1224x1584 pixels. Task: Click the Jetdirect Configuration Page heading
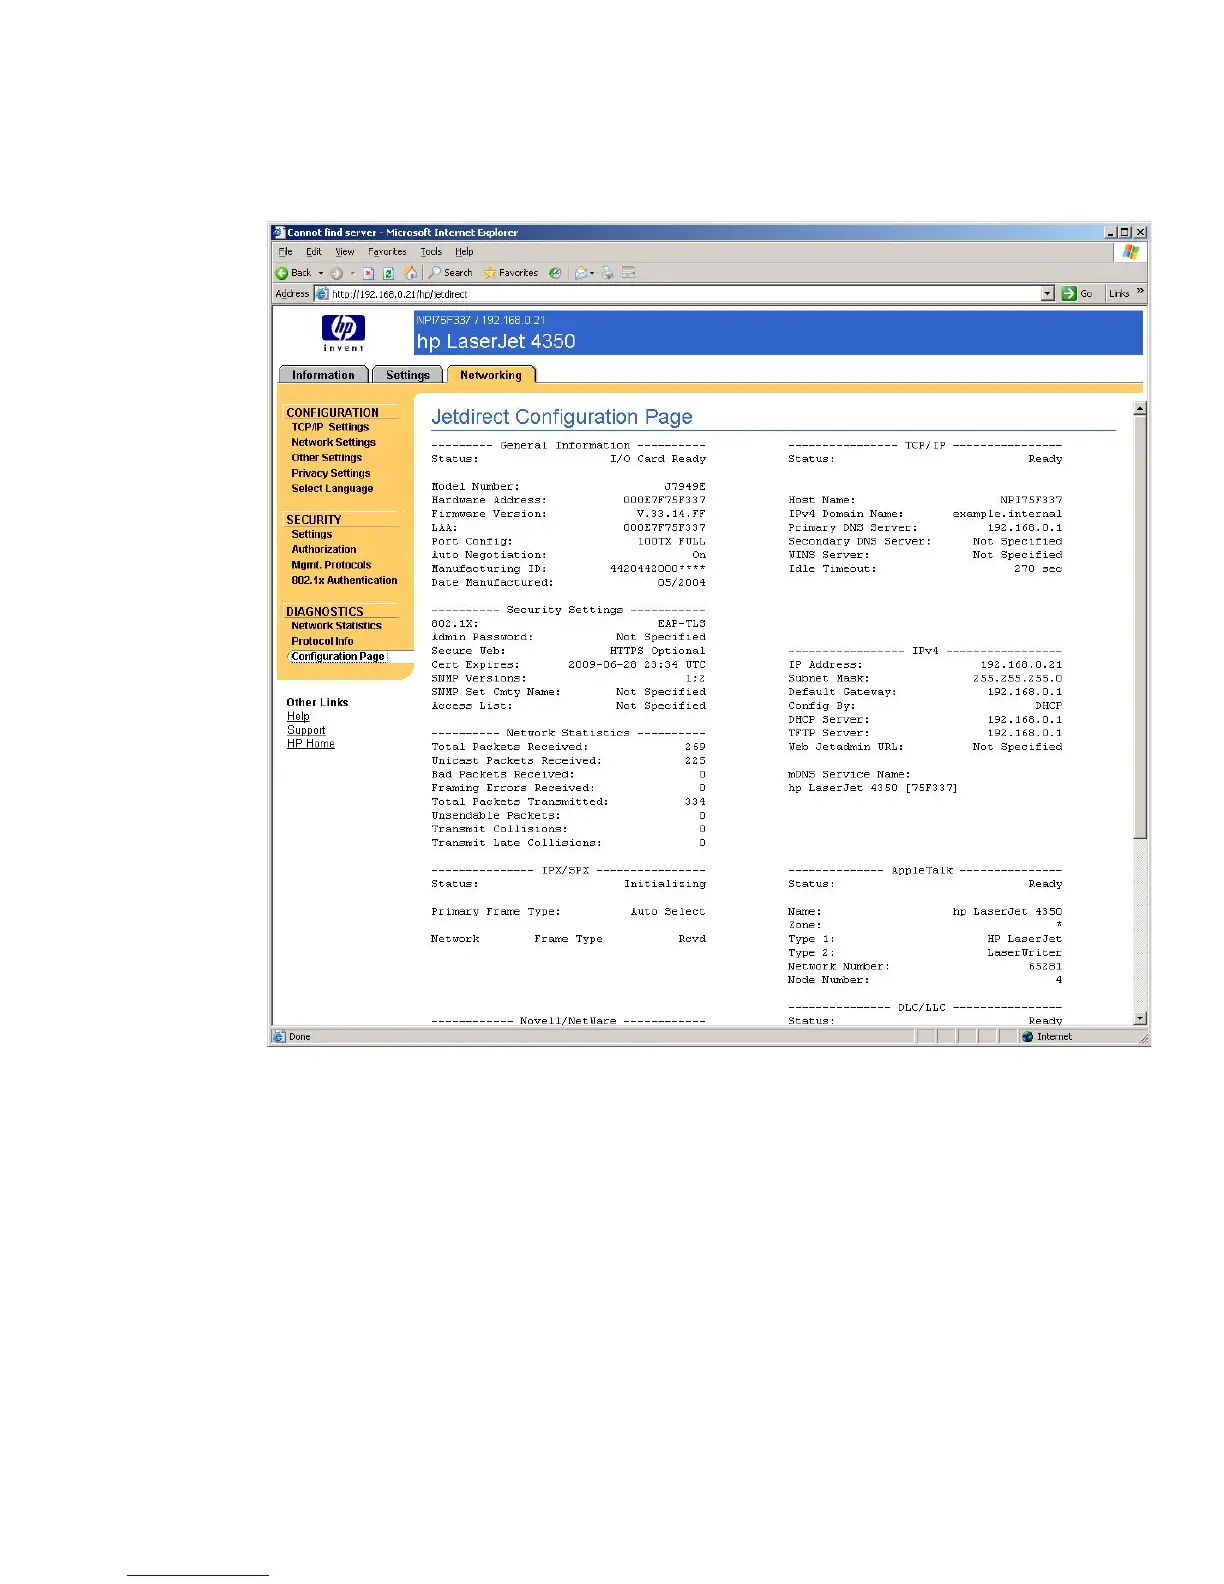(x=562, y=417)
